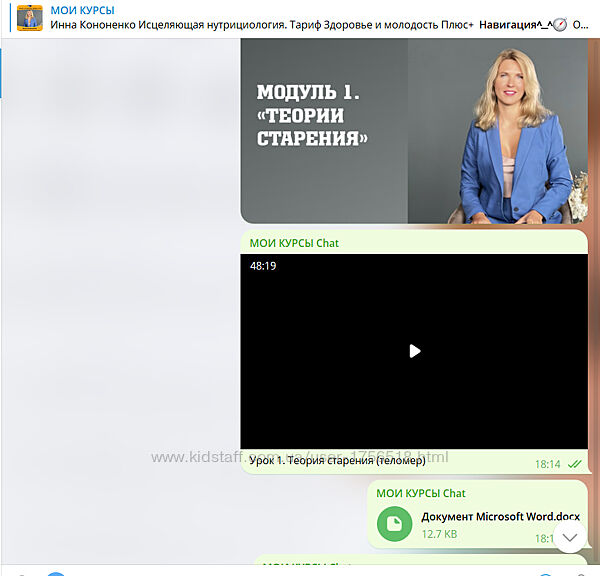Click the 48:19 video duration label
The height and width of the screenshot is (576, 600).
tap(263, 266)
